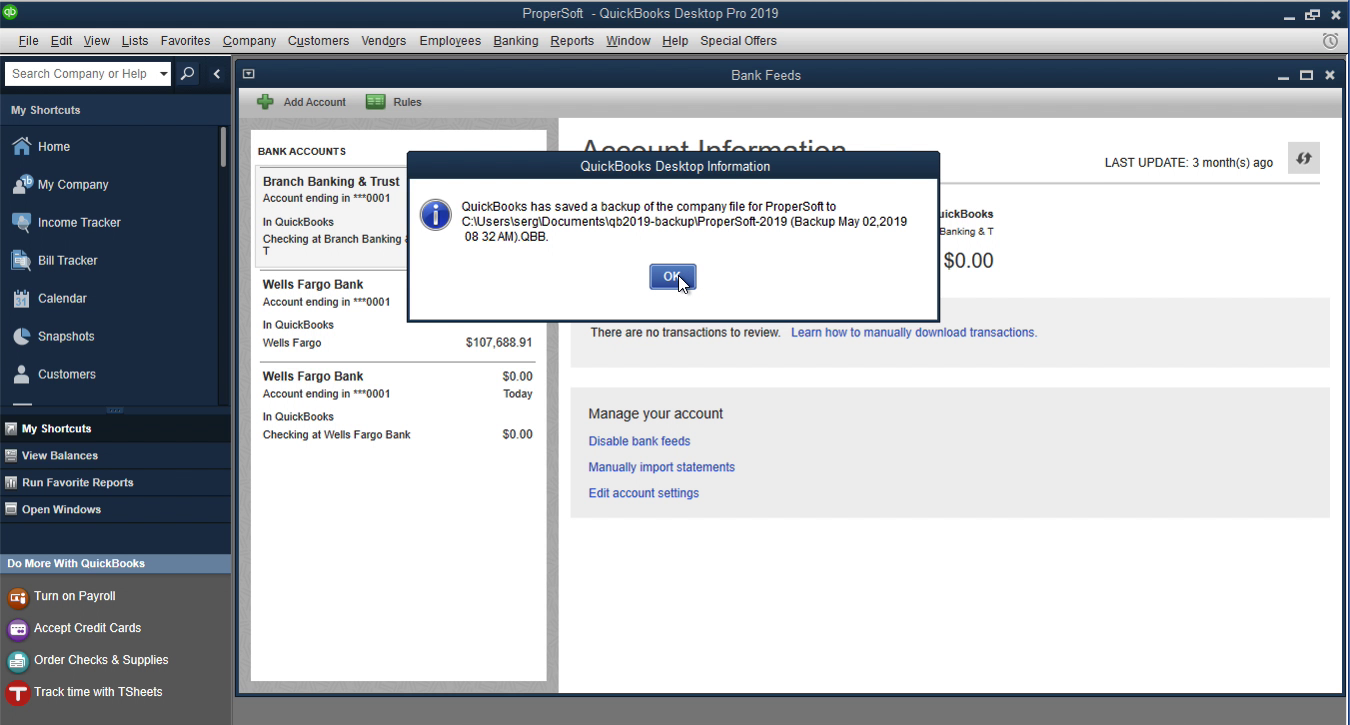
Task: Expand the search box dropdown arrow
Action: (x=164, y=74)
